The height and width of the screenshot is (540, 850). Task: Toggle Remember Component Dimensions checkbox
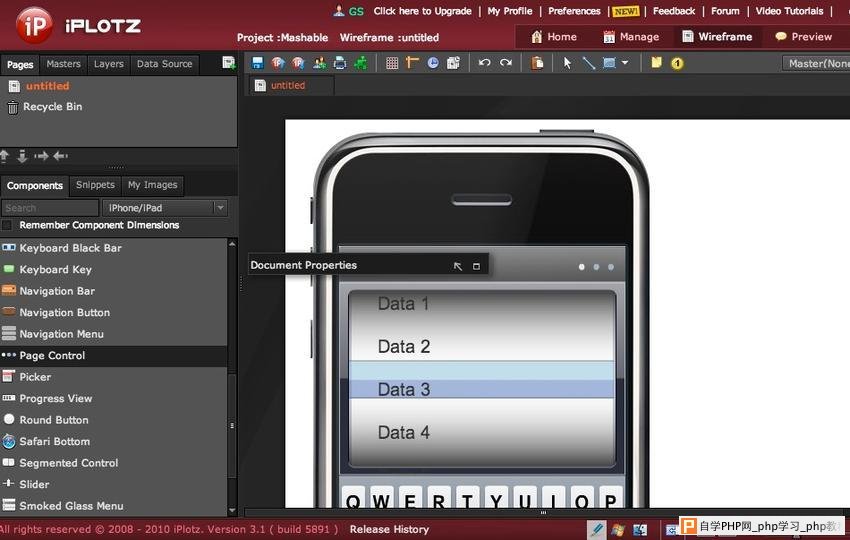7,225
